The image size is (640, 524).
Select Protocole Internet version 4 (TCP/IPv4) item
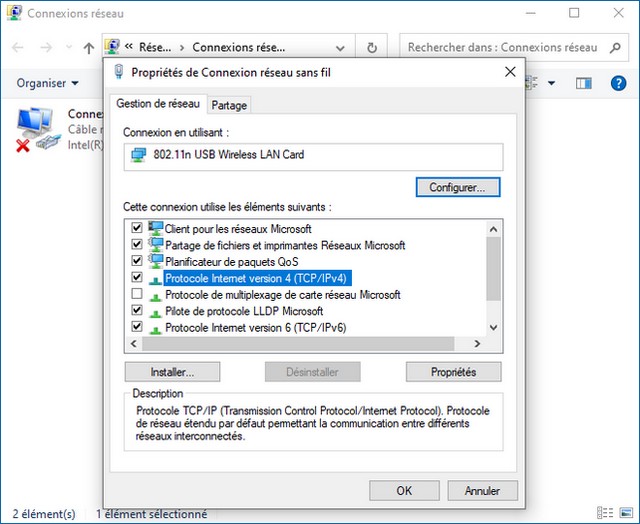pos(256,278)
